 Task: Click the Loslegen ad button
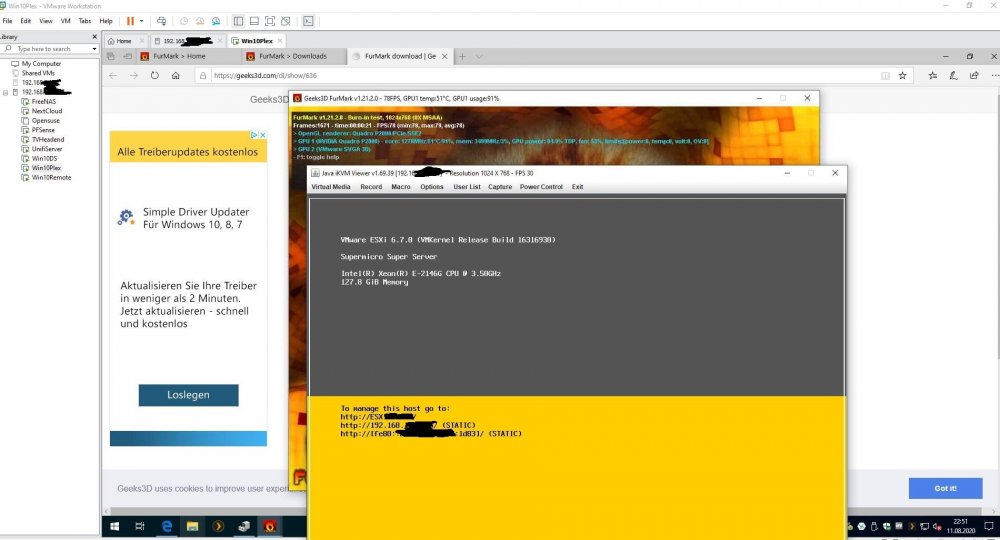coord(189,395)
